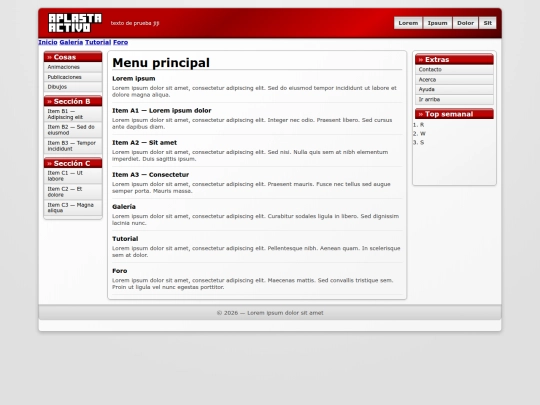This screenshot has height=405, width=540.
Task: Click the Sección C header
Action: click(73, 163)
